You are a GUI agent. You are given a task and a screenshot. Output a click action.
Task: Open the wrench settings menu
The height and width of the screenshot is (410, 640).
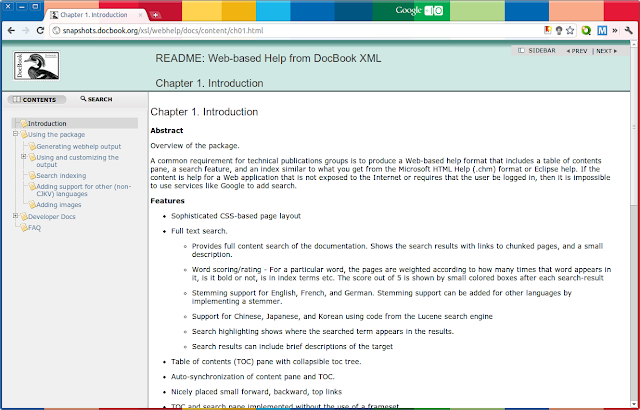pyautogui.click(x=629, y=31)
